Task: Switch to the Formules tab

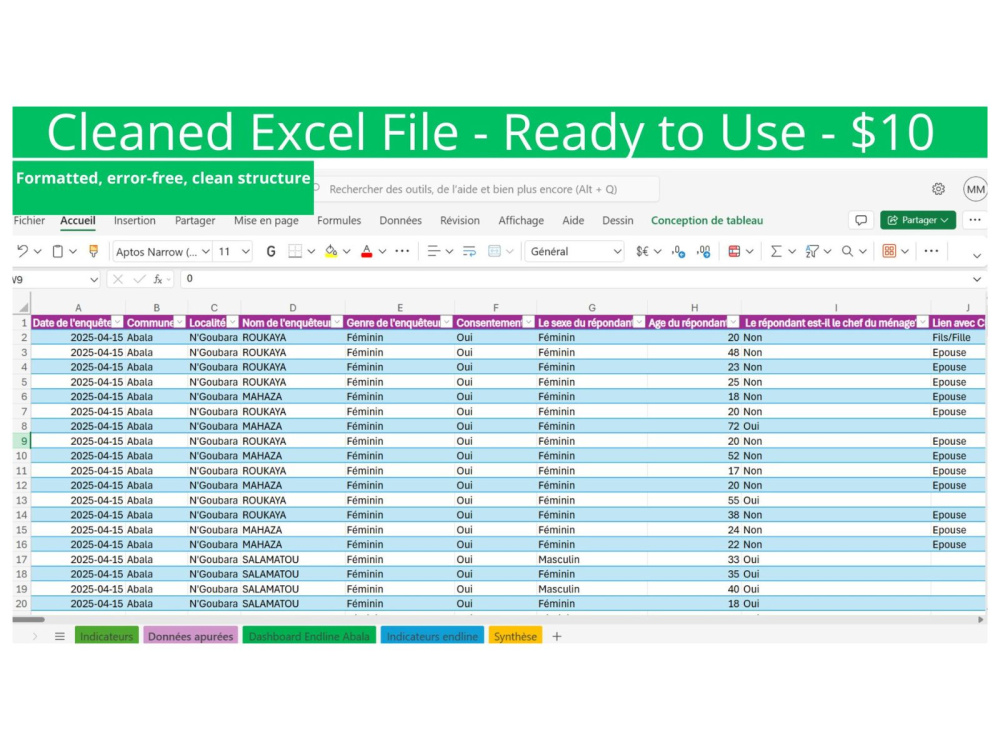Action: pos(339,220)
